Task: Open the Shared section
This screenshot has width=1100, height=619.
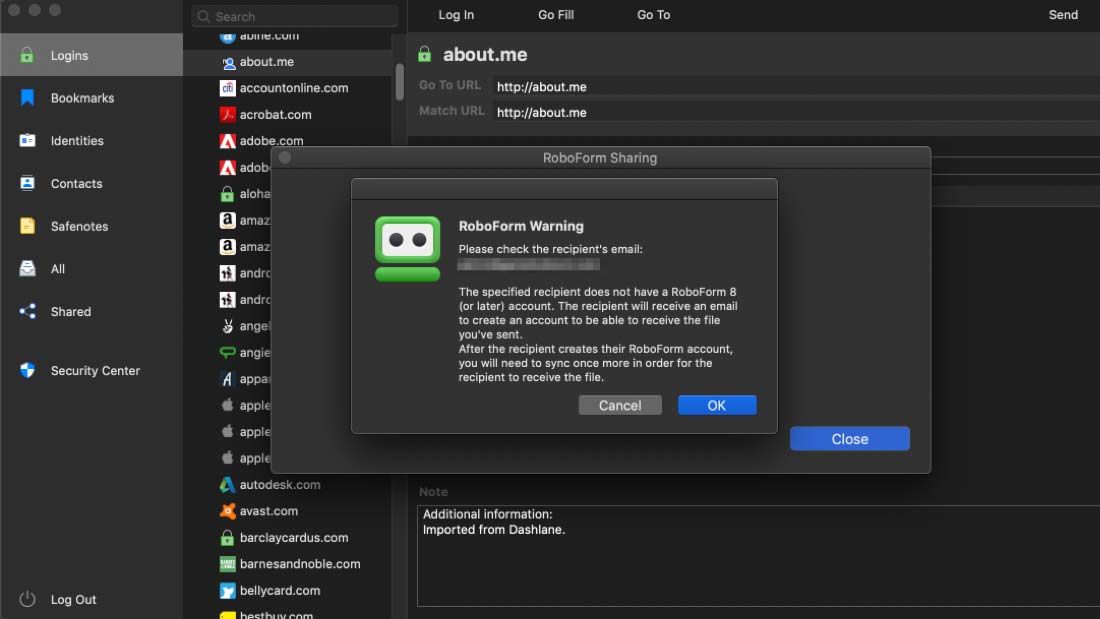Action: [70, 311]
